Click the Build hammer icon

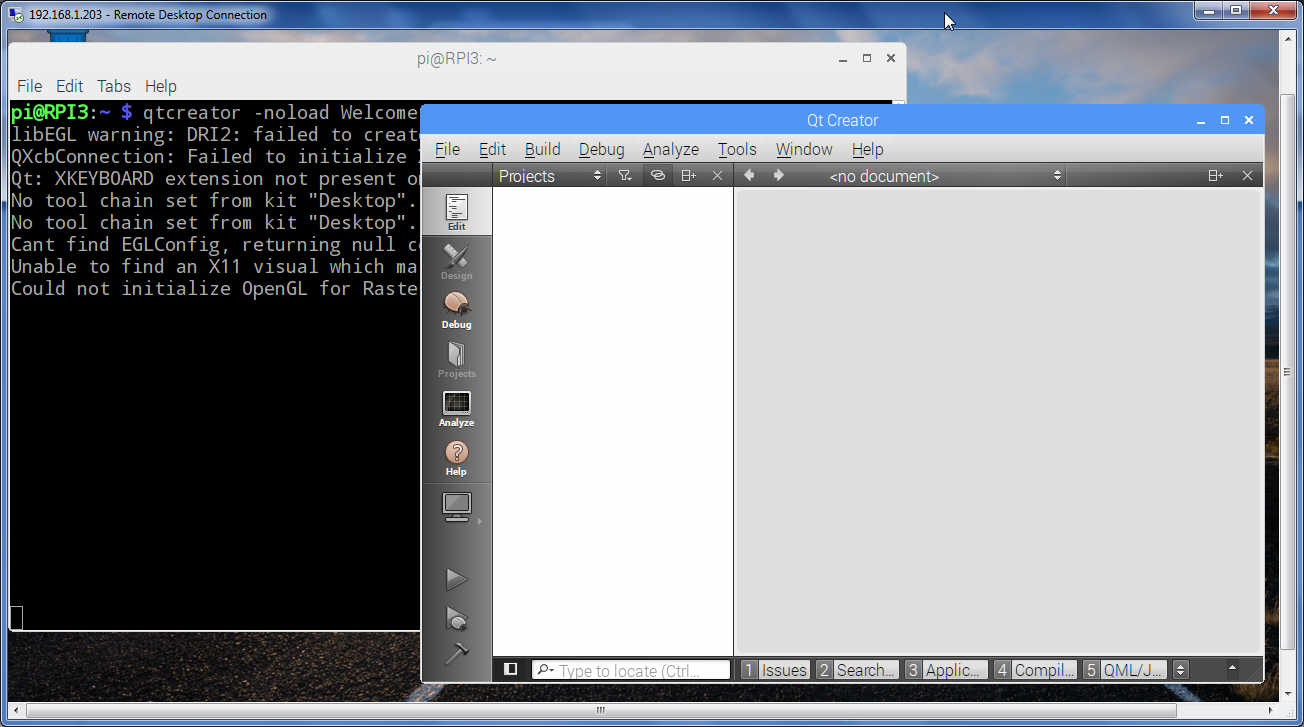point(456,653)
